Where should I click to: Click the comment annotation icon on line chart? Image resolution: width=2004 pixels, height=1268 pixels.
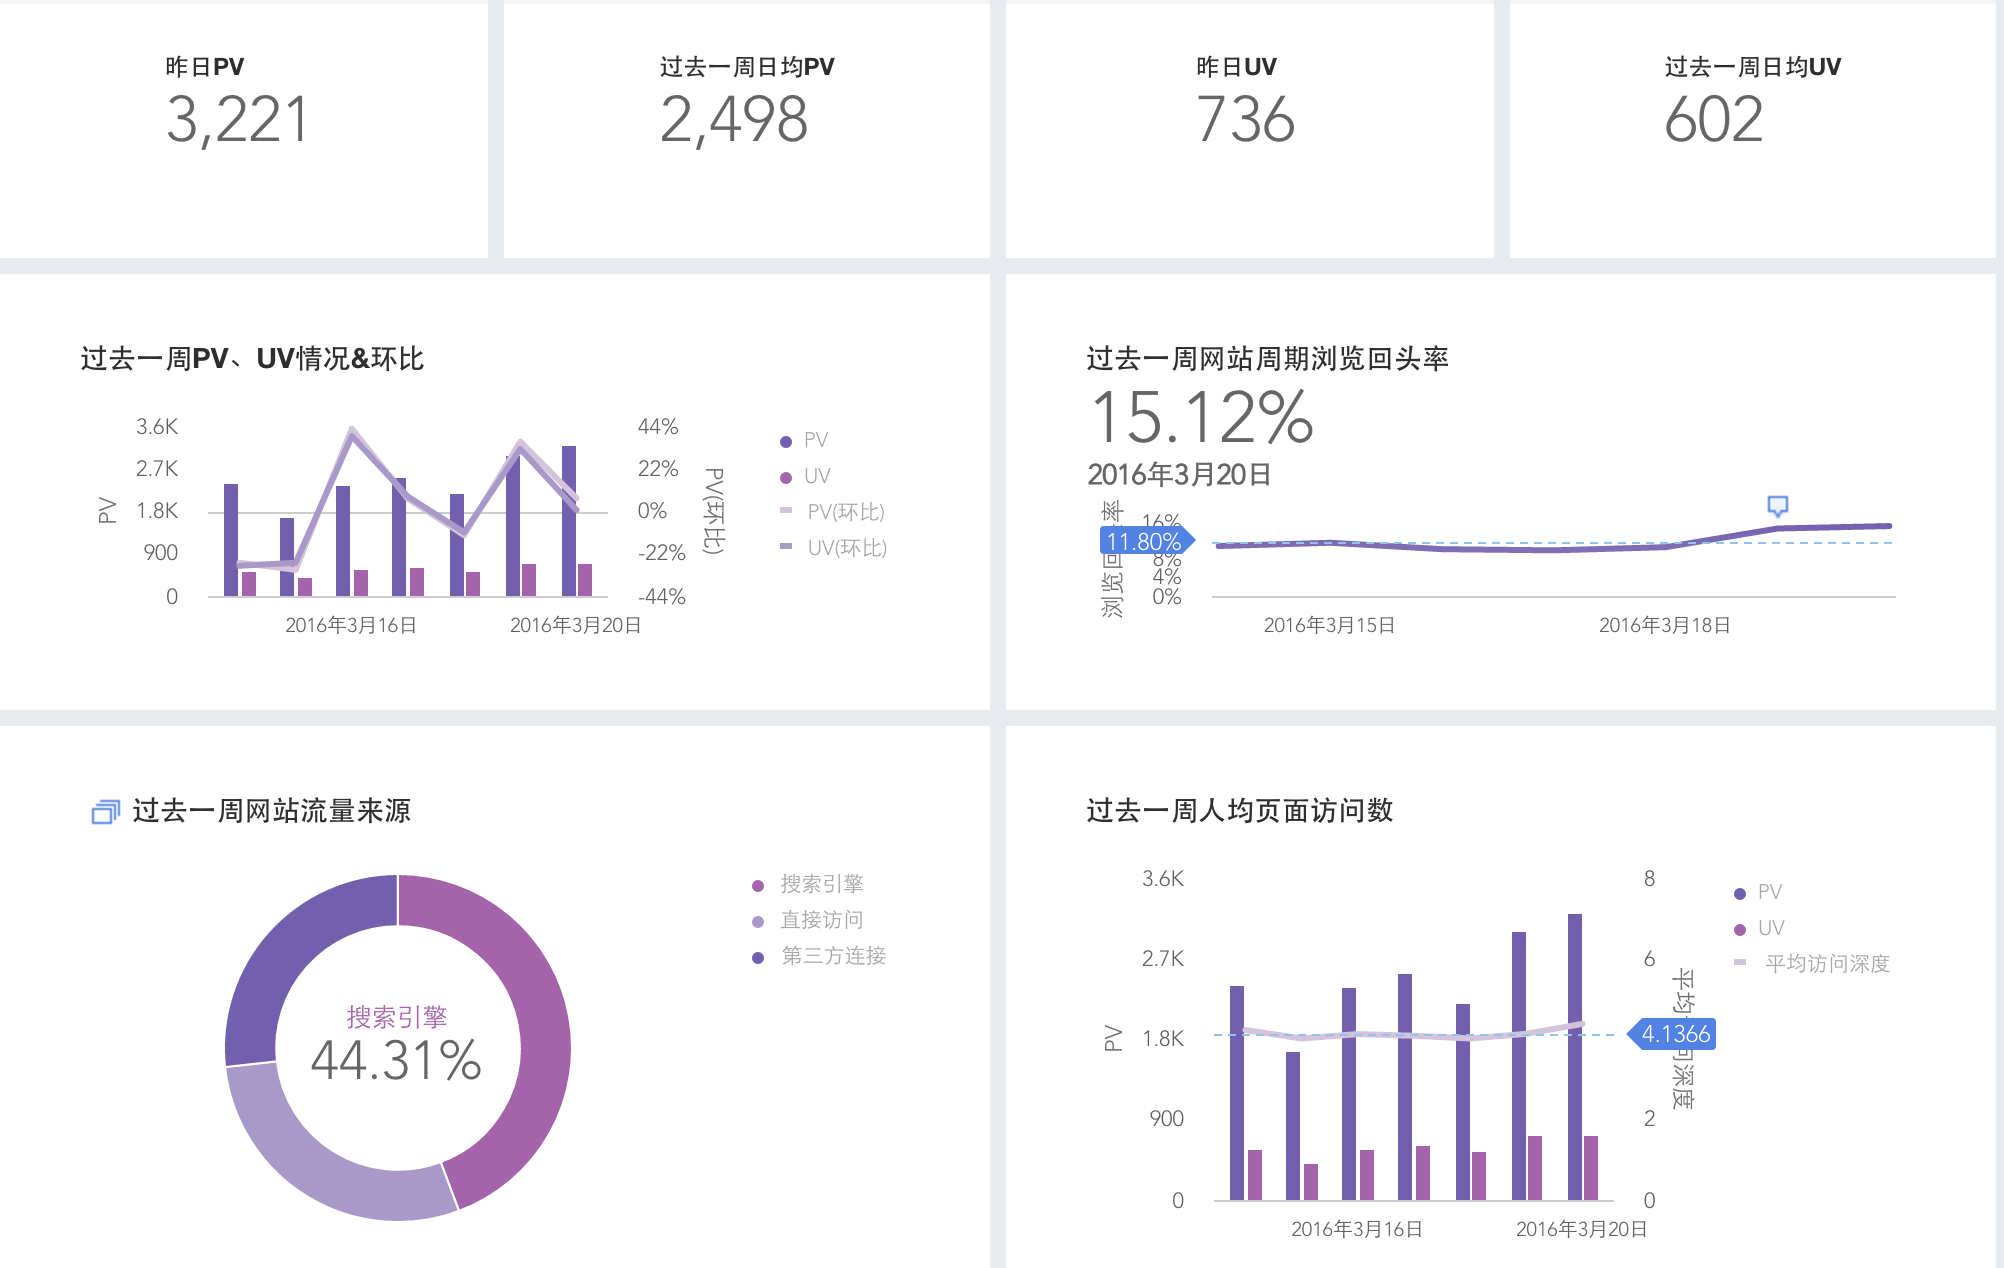point(1777,505)
